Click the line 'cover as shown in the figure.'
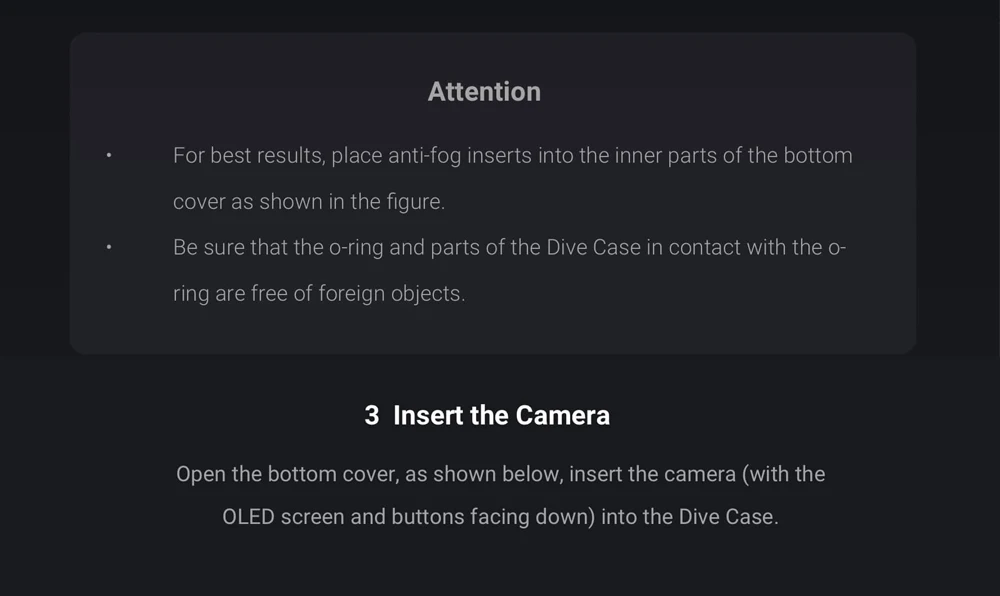This screenshot has width=1000, height=596. click(308, 202)
